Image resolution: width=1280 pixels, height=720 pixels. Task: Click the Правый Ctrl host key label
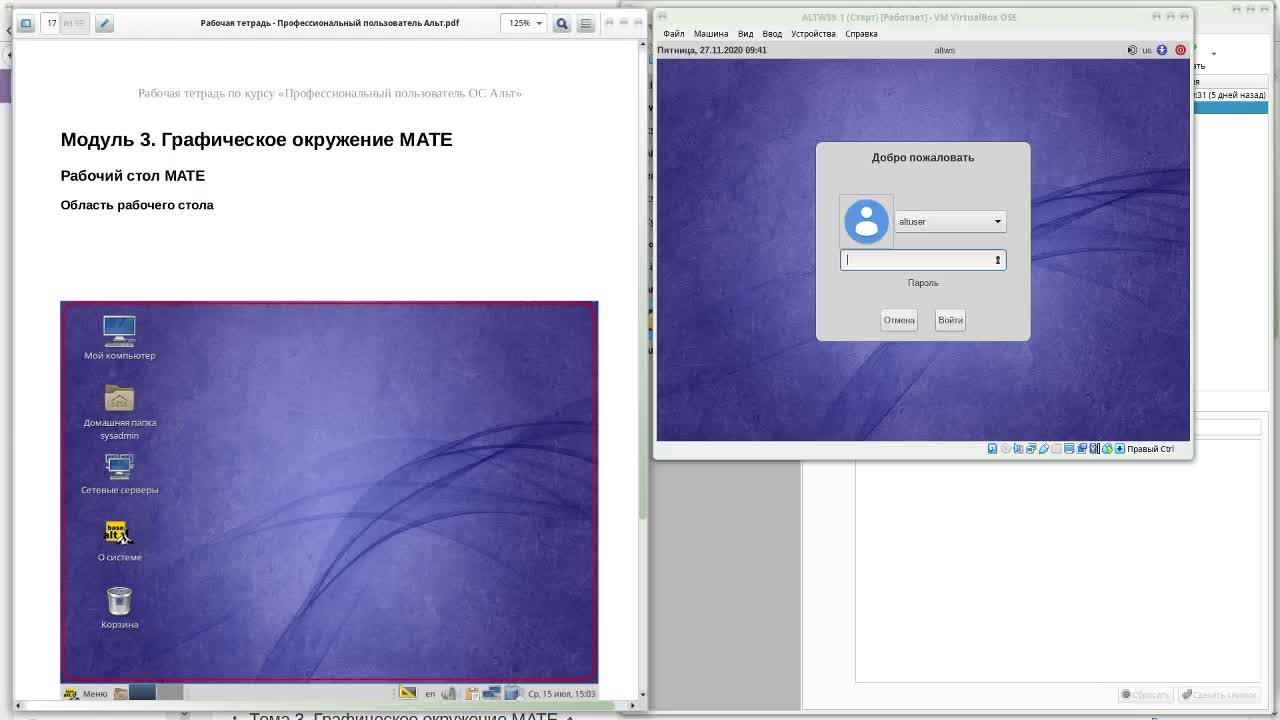tap(1151, 449)
